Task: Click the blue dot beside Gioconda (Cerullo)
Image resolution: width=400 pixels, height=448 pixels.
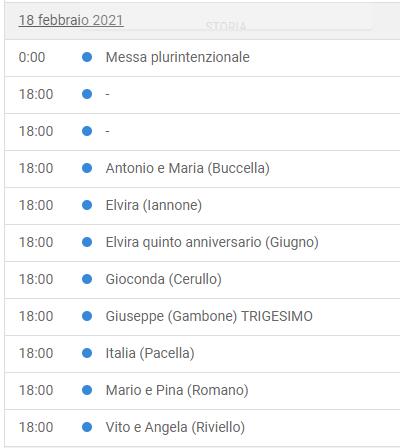Action: pyautogui.click(x=87, y=279)
